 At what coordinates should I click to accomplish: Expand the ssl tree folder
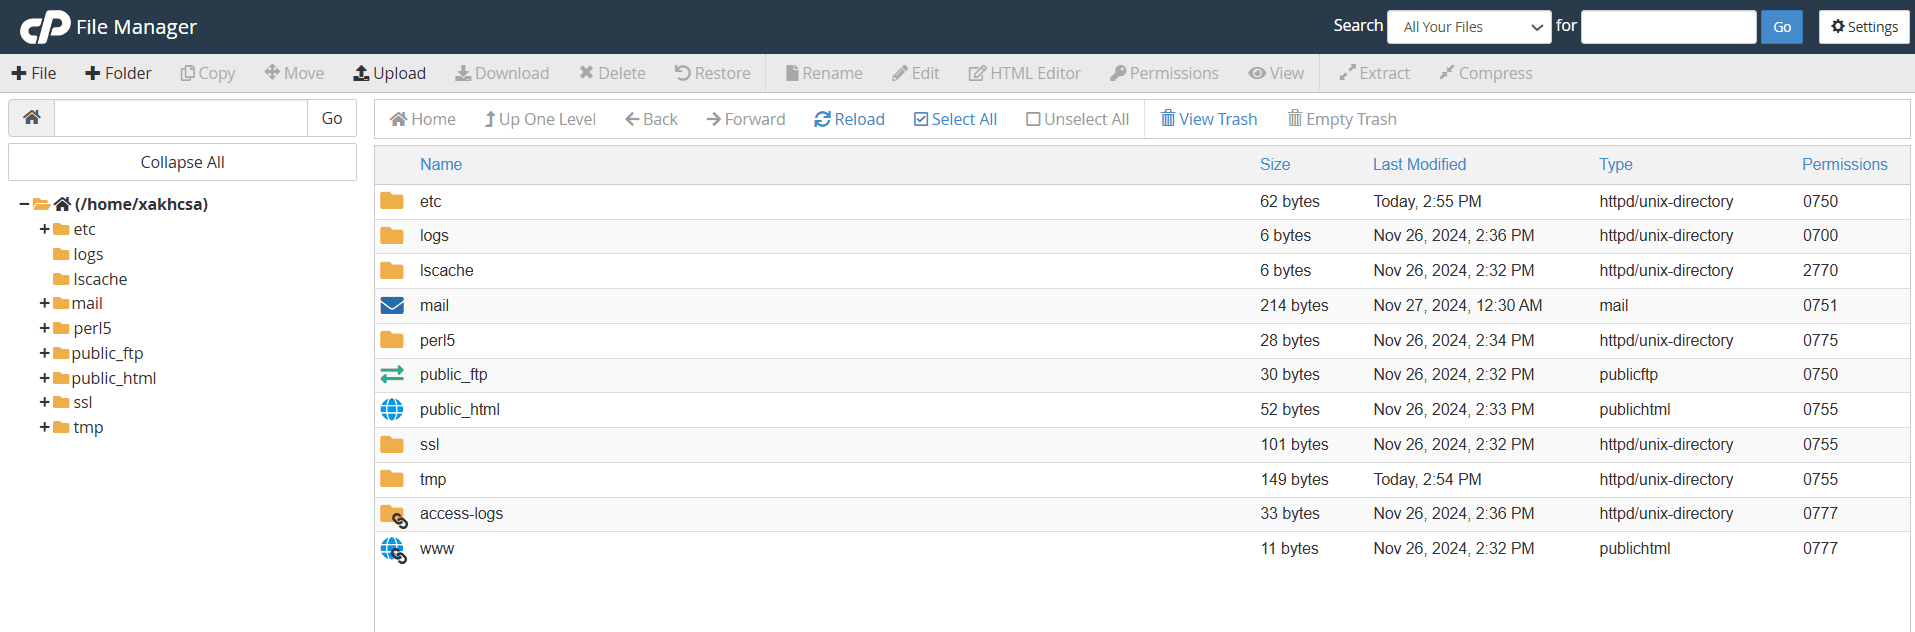click(x=44, y=402)
